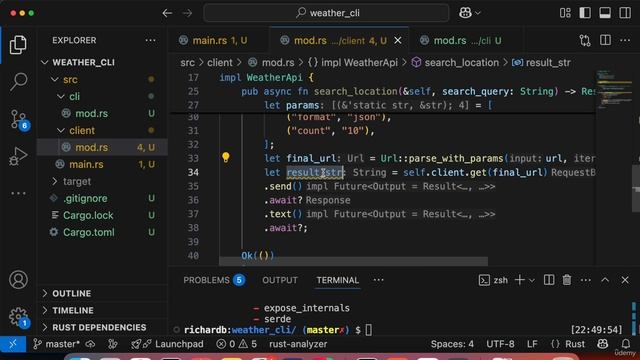Image resolution: width=640 pixels, height=360 pixels.
Task: Add a new terminal with plus
Action: click(x=520, y=280)
